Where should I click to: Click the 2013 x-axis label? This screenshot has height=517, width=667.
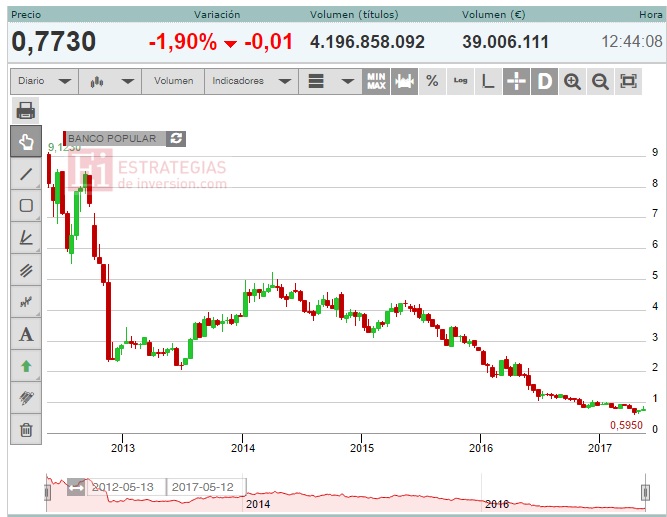point(123,448)
